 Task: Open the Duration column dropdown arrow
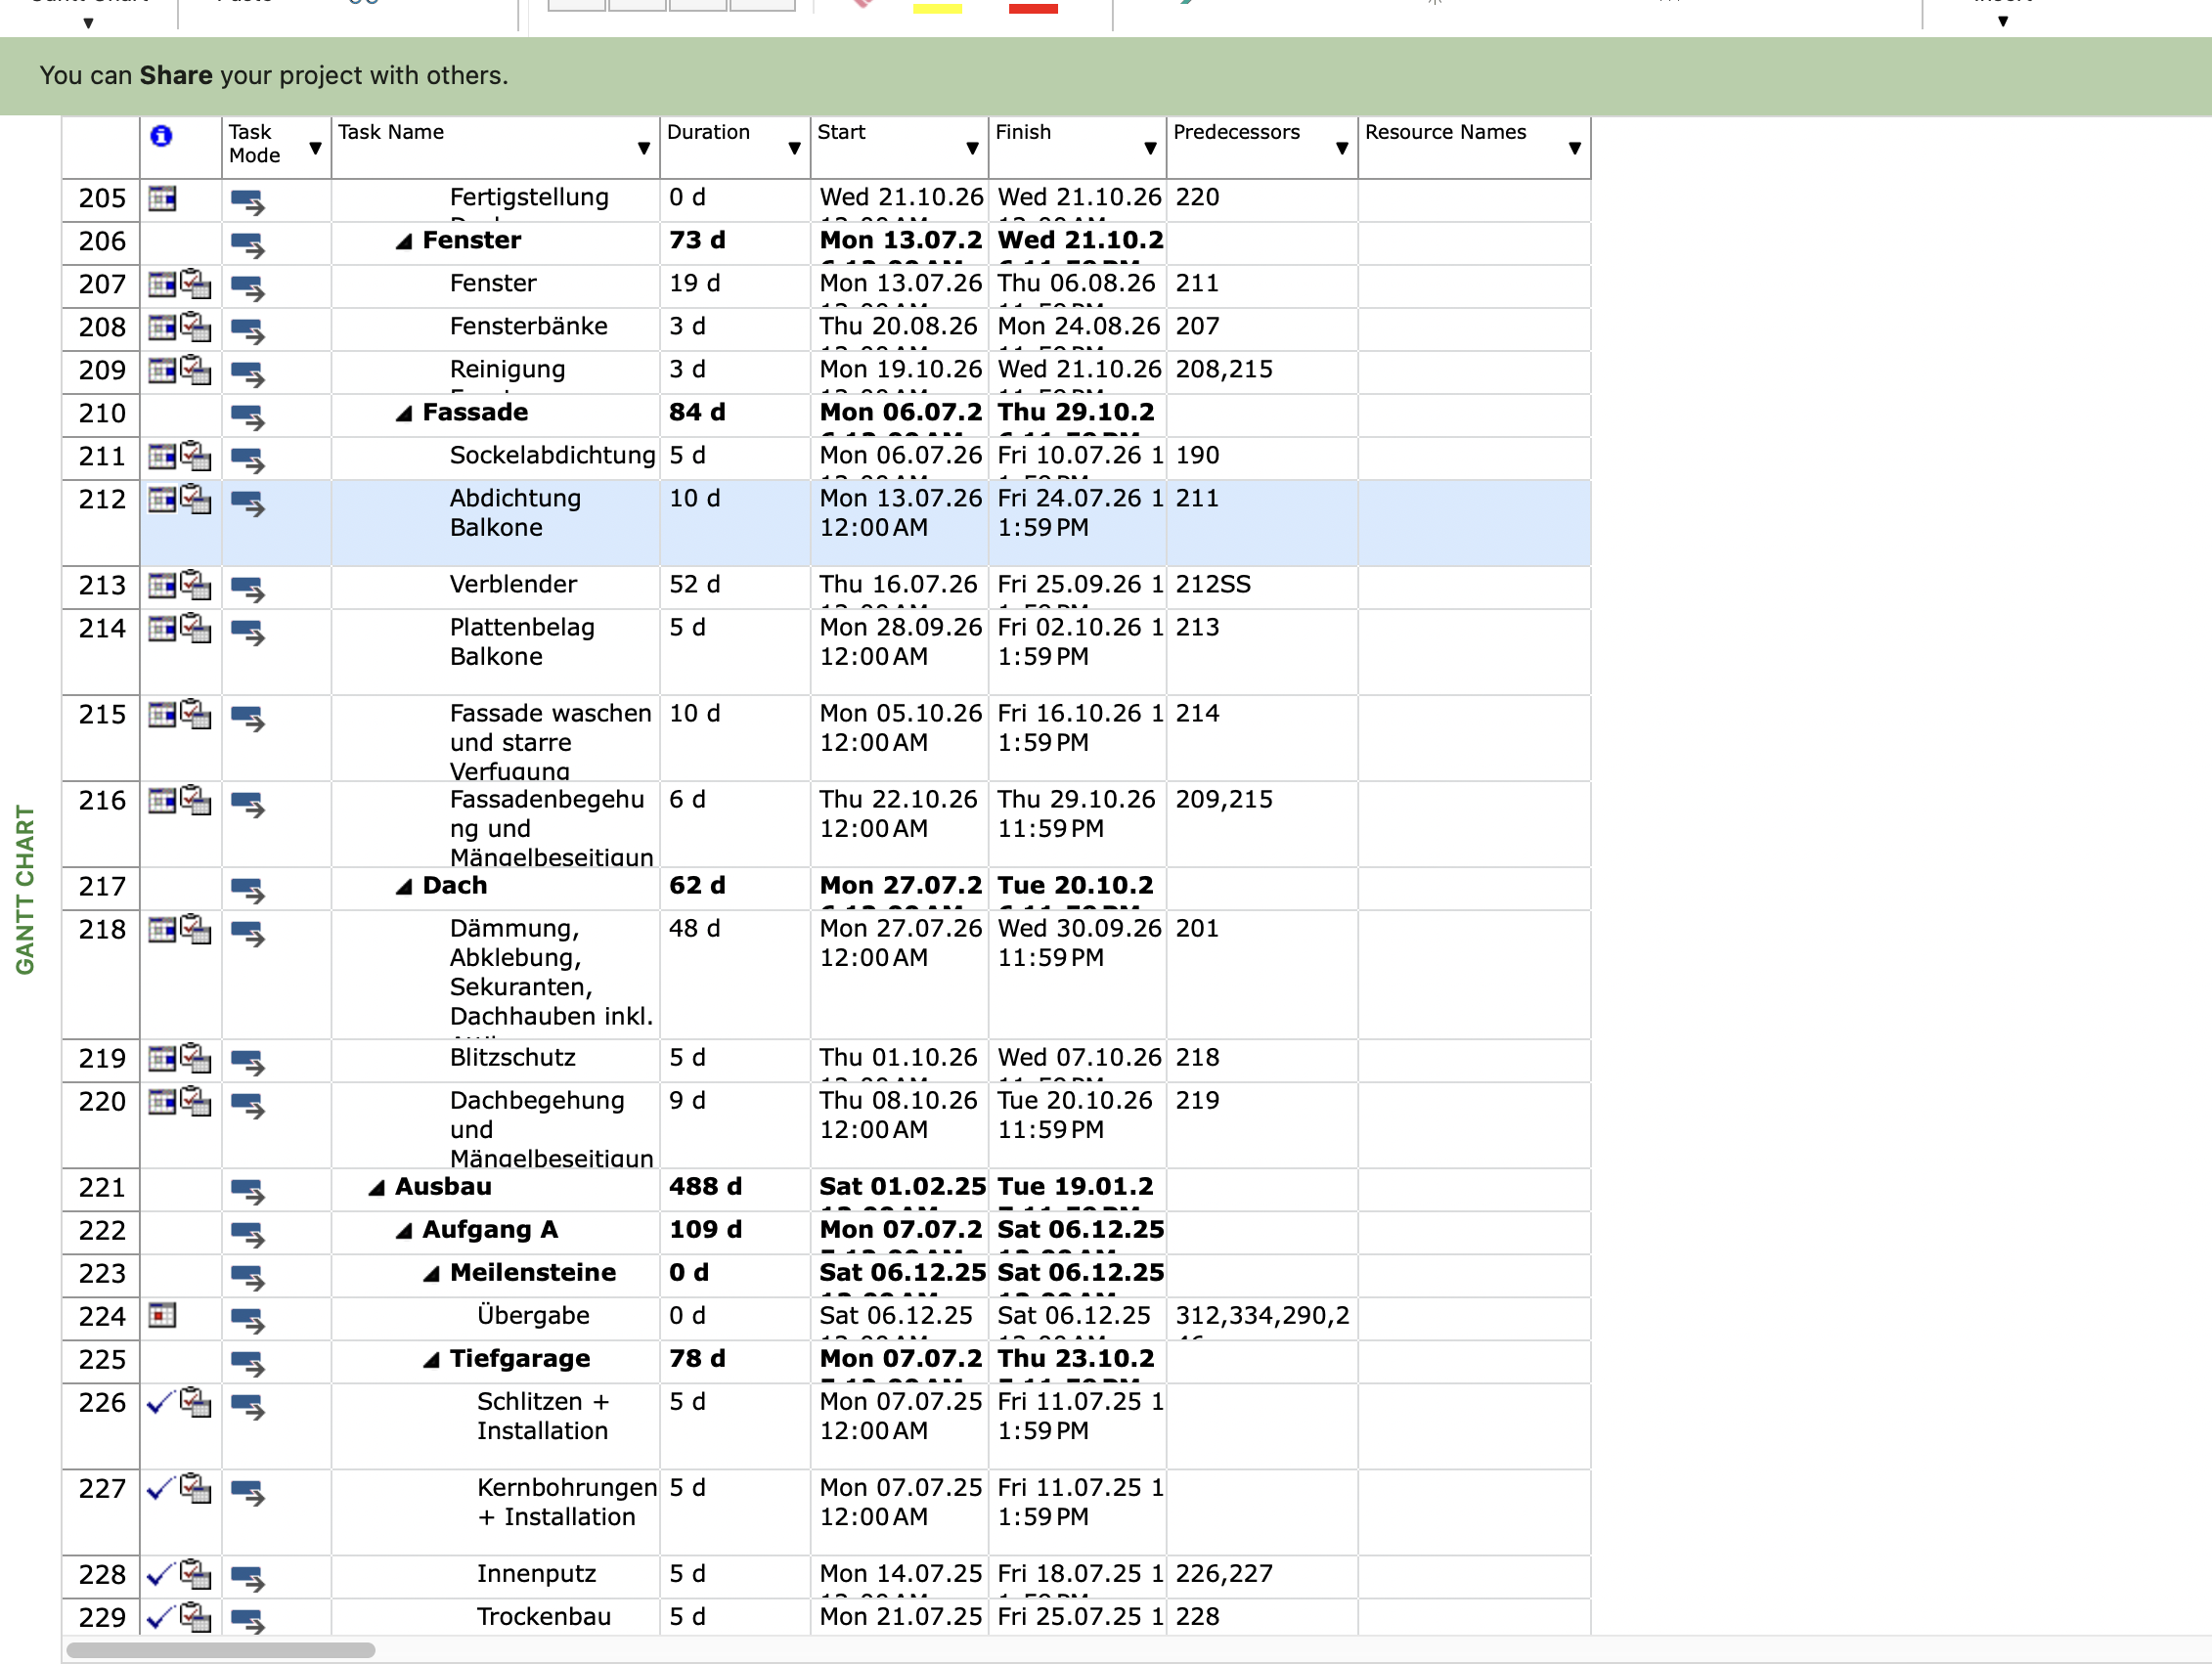794,149
